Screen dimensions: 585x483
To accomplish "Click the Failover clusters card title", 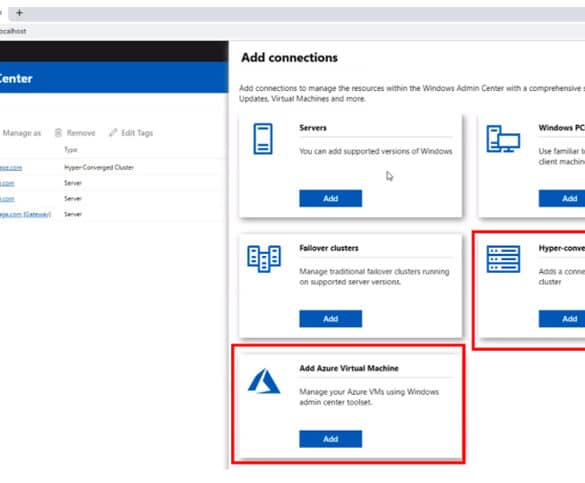I will tap(329, 248).
